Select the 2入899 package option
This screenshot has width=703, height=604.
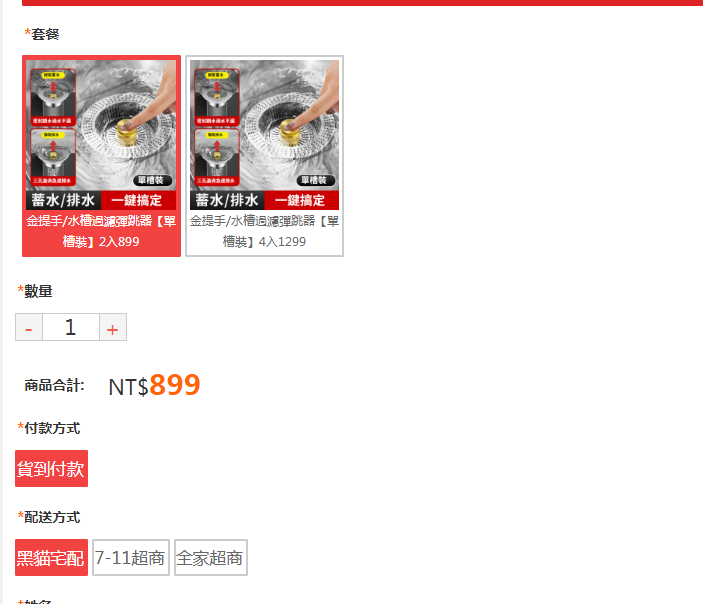click(x=101, y=156)
